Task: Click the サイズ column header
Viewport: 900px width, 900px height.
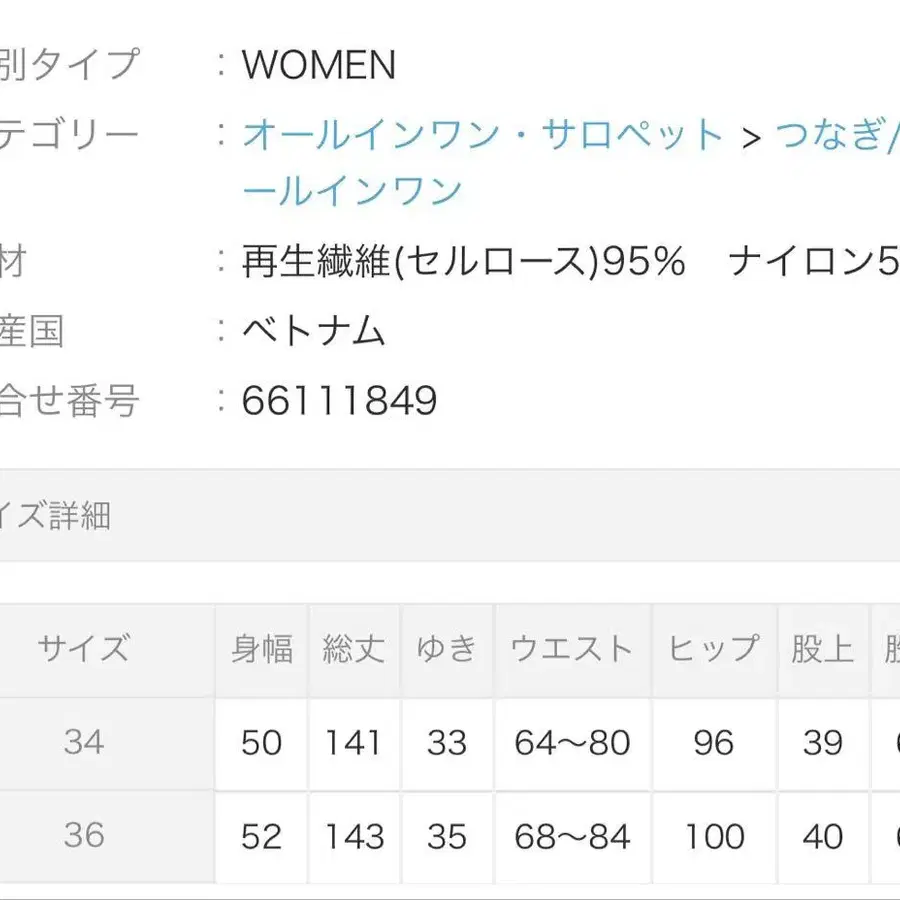Action: (x=84, y=649)
